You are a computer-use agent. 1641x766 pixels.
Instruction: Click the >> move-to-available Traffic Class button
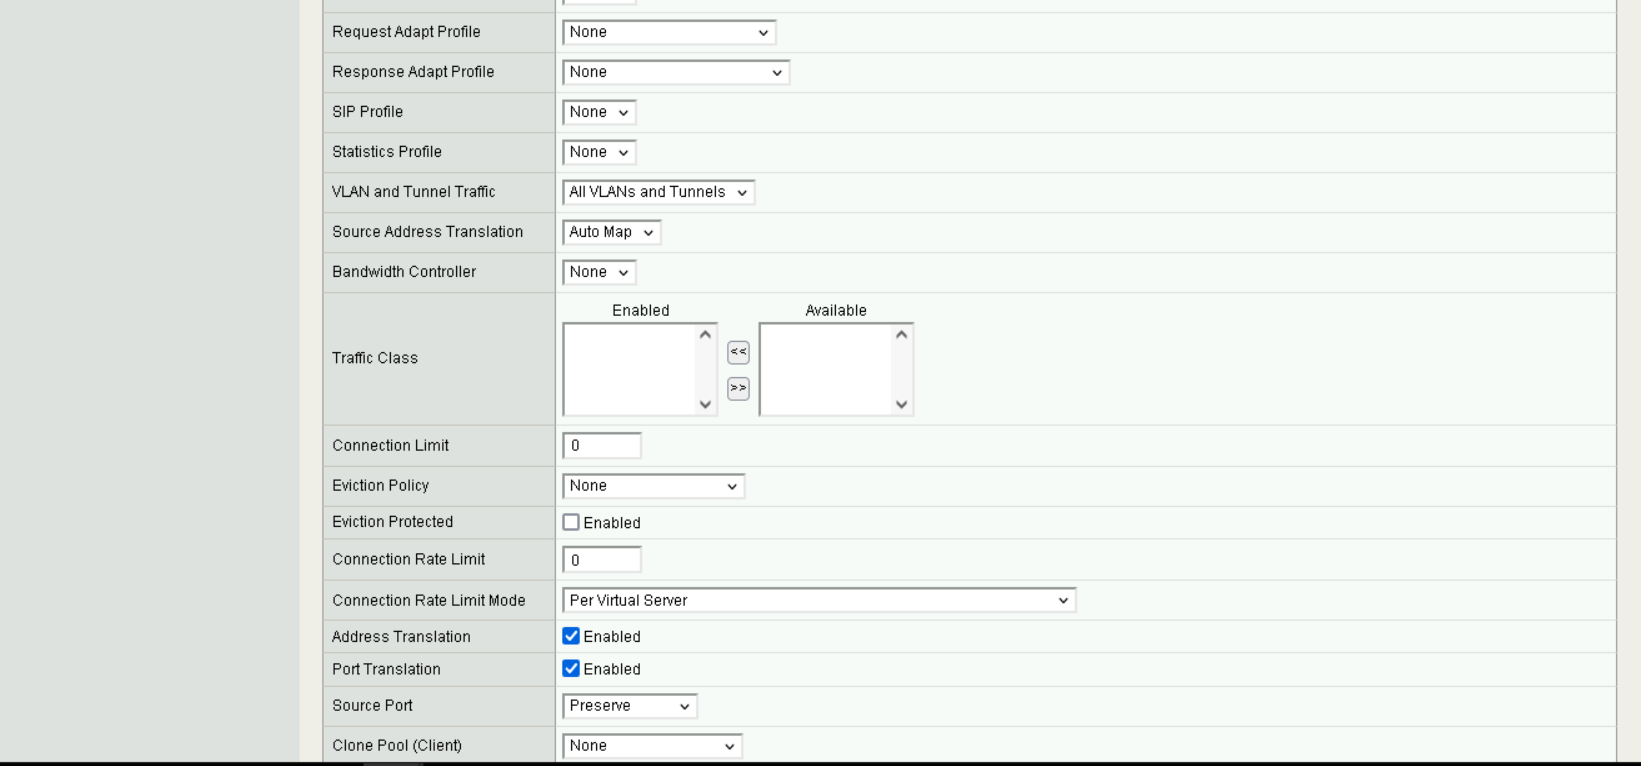pyautogui.click(x=738, y=388)
